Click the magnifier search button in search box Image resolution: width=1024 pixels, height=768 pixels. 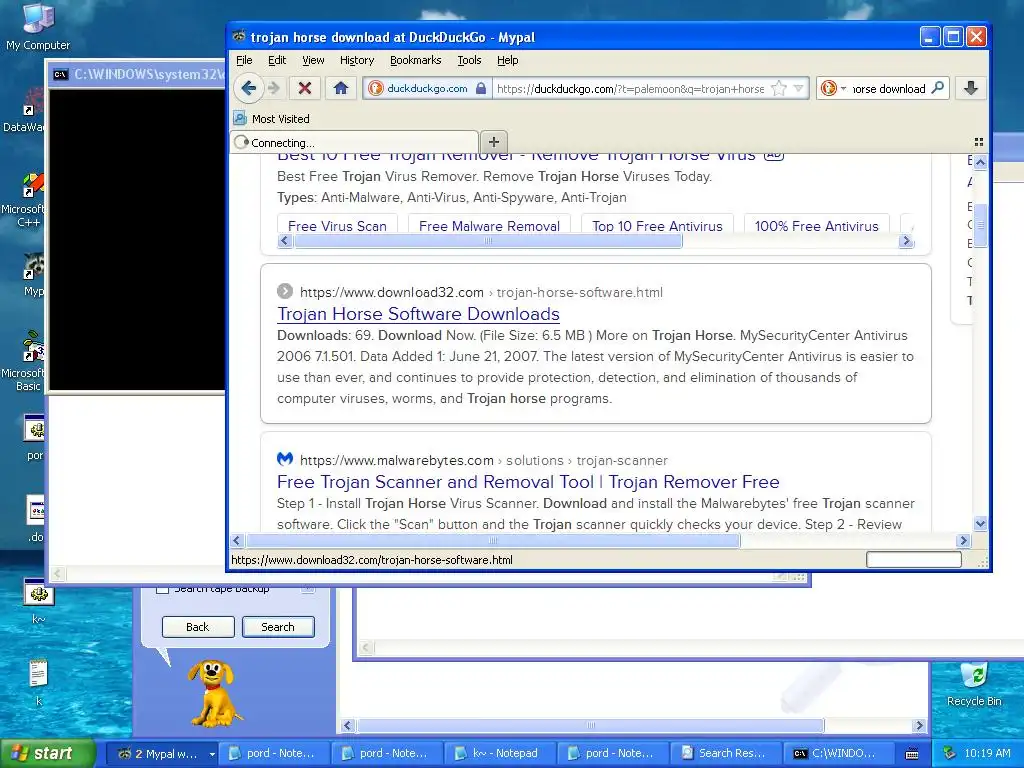(938, 88)
